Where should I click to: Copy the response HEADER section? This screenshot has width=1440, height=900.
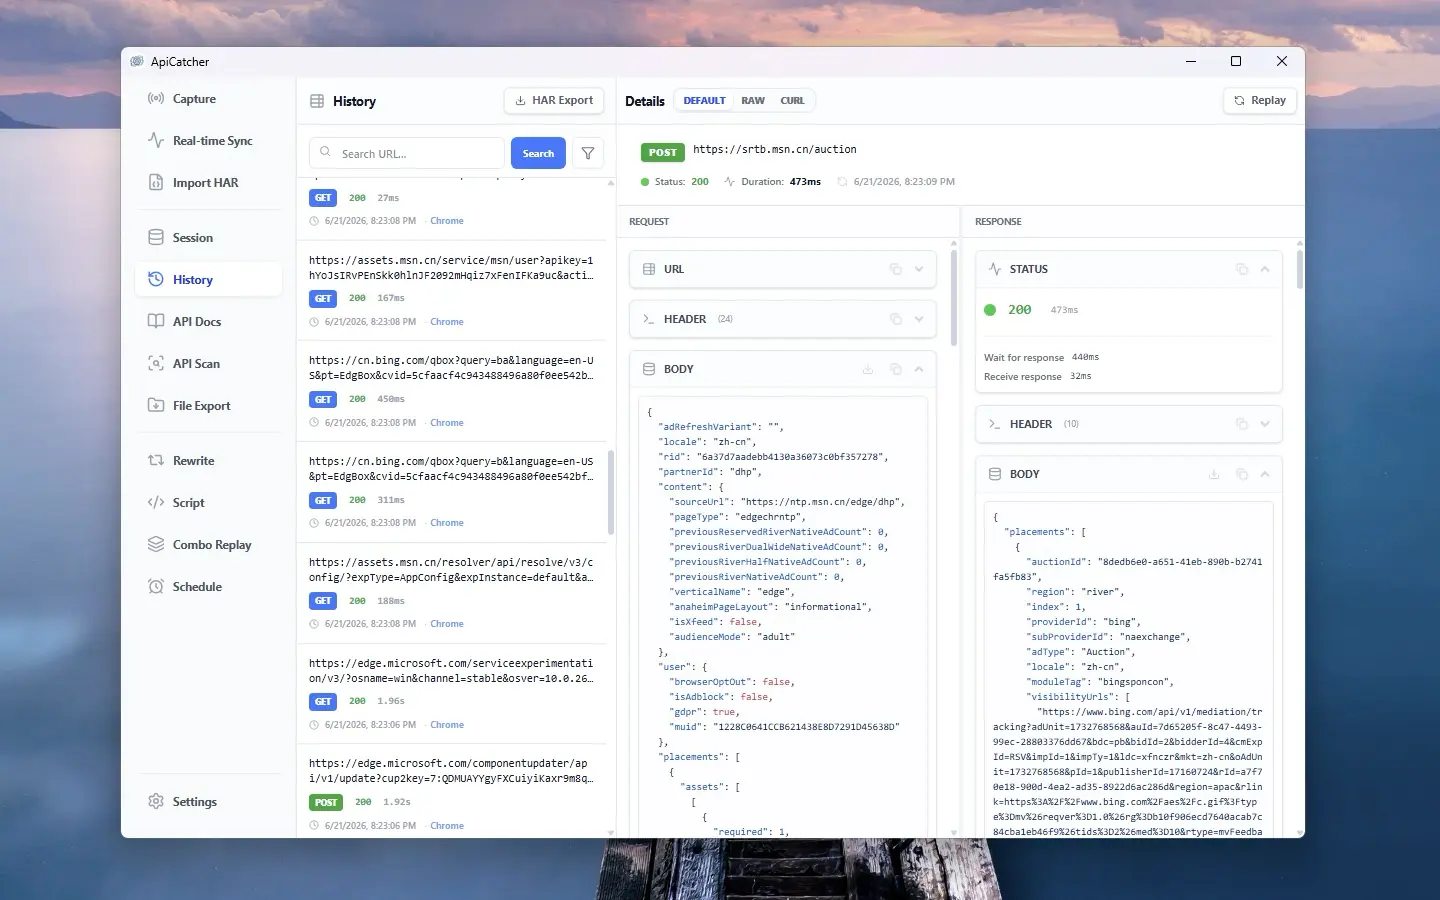(1242, 424)
